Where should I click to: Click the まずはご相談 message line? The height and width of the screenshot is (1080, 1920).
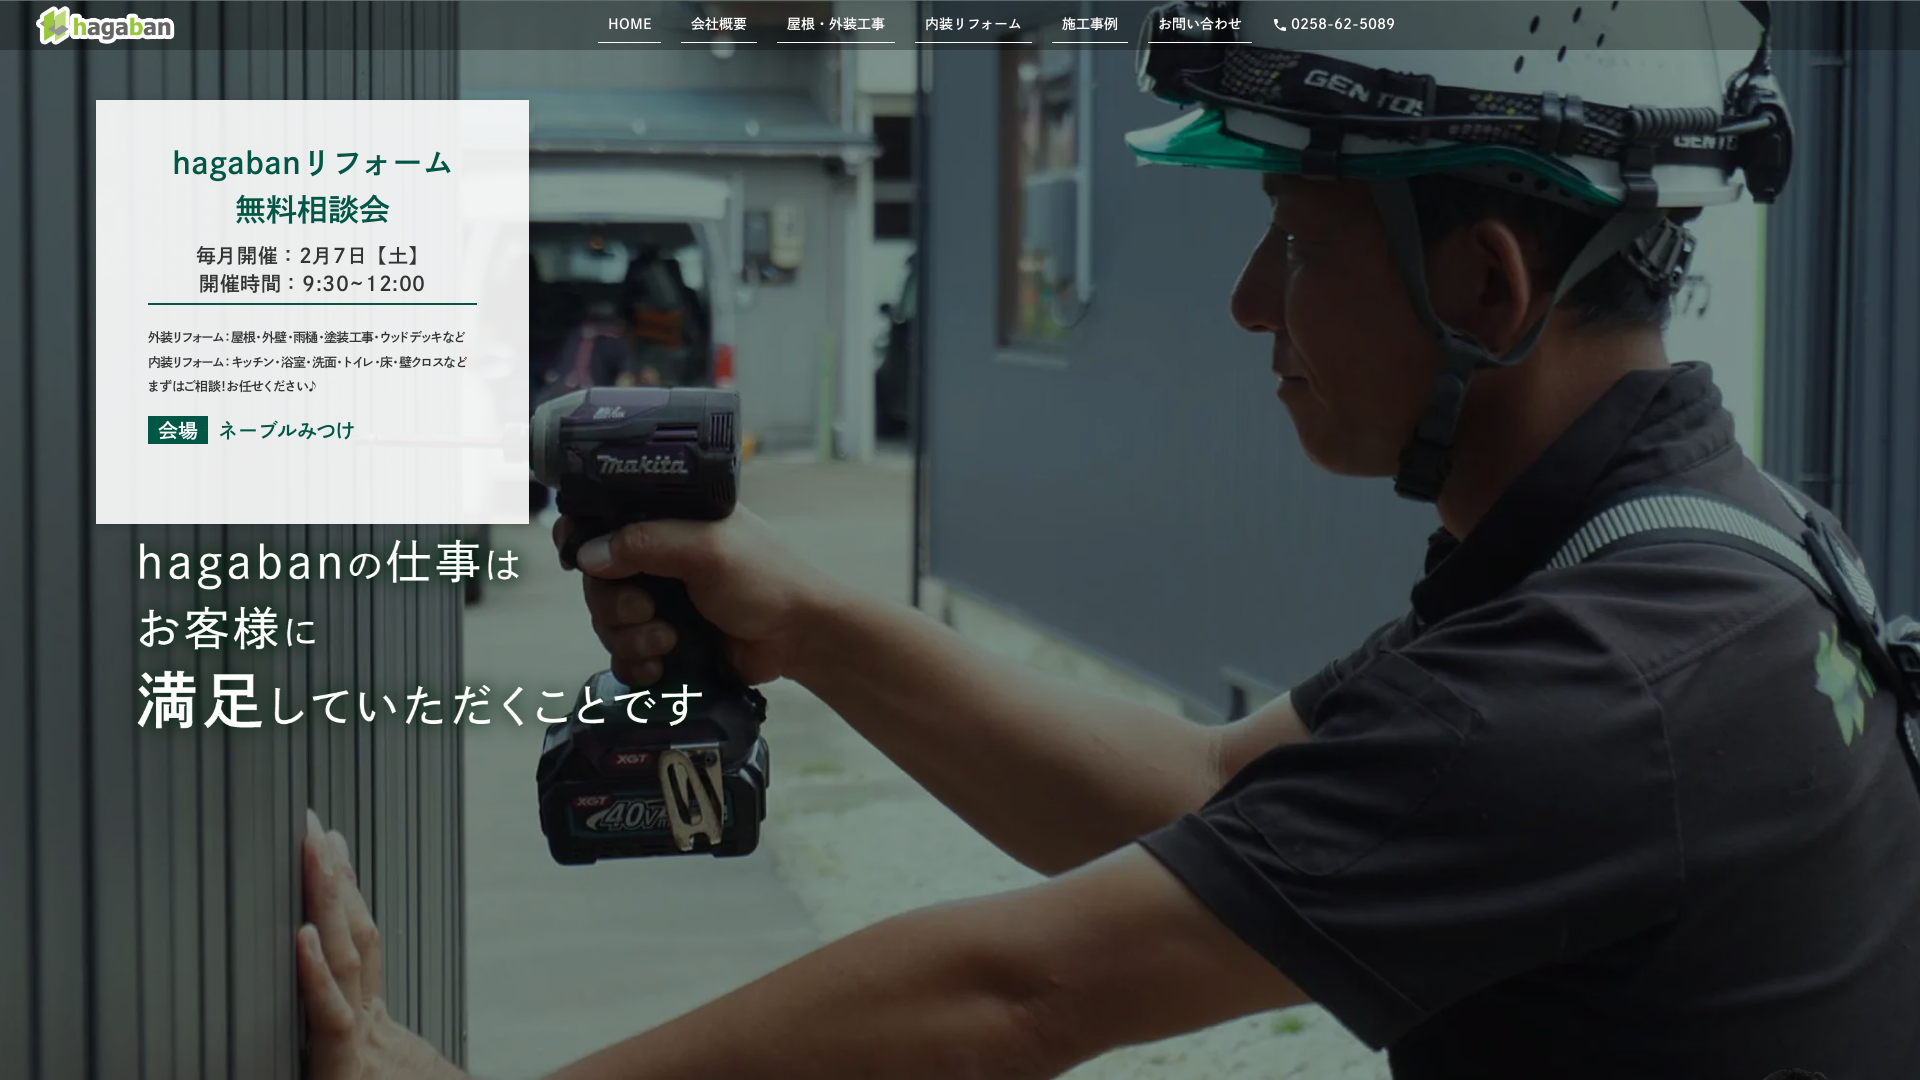click(x=232, y=386)
